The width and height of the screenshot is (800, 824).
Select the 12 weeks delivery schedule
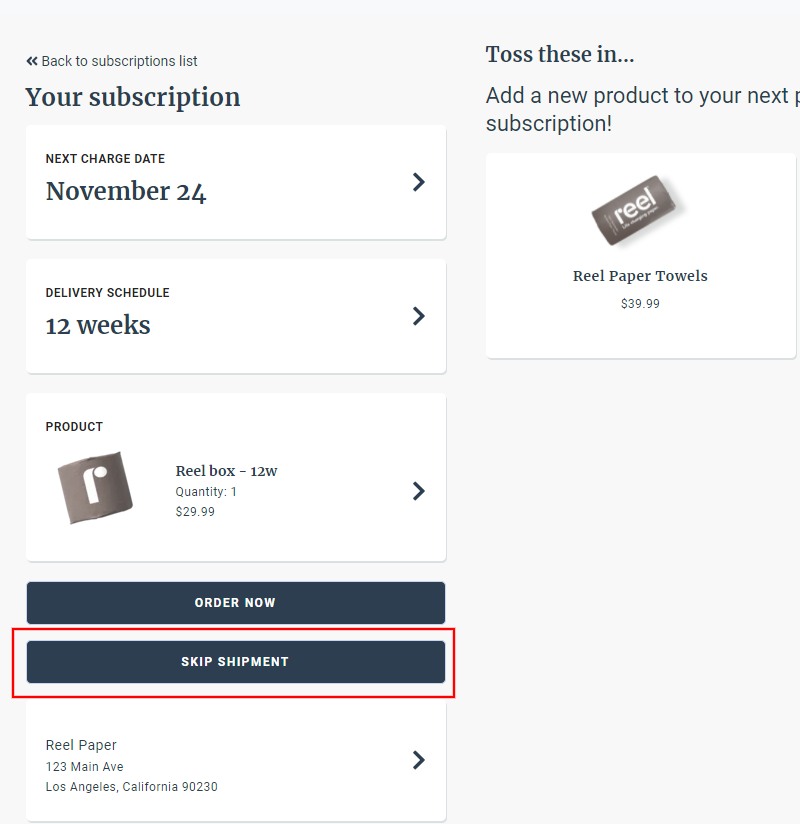98,325
